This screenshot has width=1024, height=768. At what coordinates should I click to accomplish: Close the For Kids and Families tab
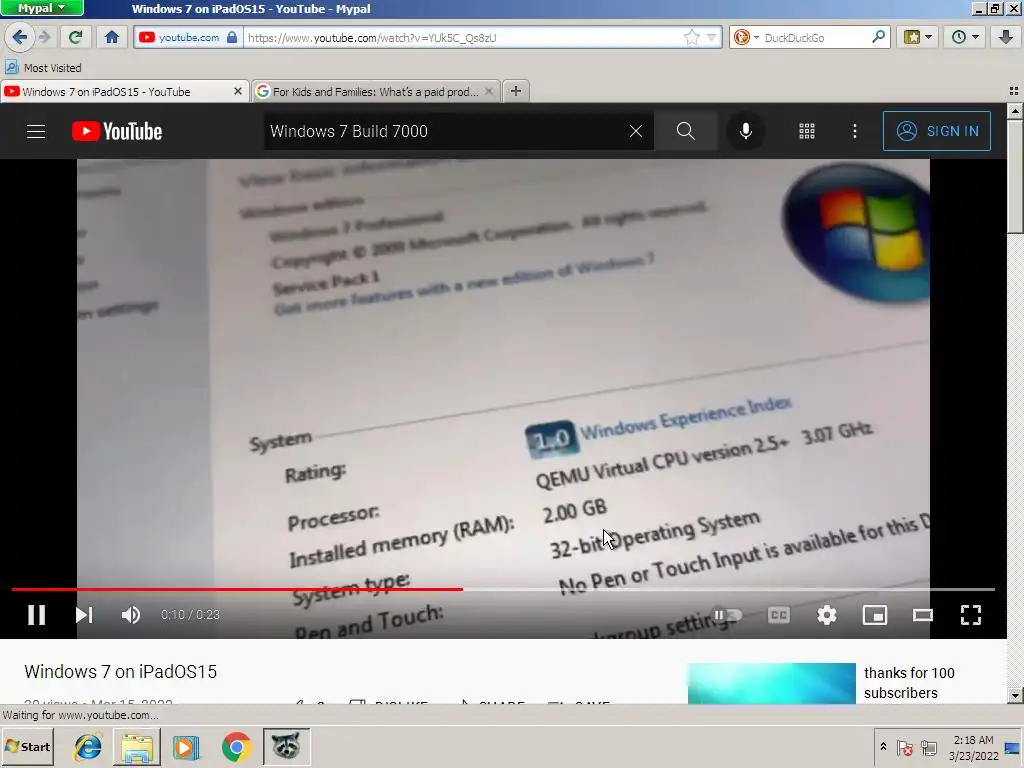[x=489, y=91]
